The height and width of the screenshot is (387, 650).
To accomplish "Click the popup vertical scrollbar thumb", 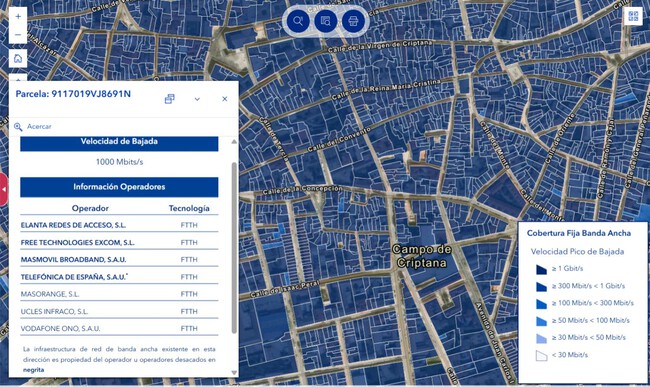I will pos(234,248).
